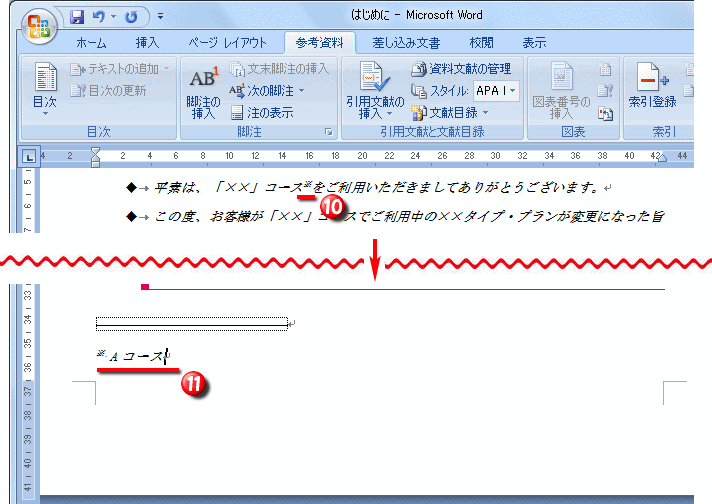
Task: Switch to the 挿入 tab
Action: click(148, 43)
